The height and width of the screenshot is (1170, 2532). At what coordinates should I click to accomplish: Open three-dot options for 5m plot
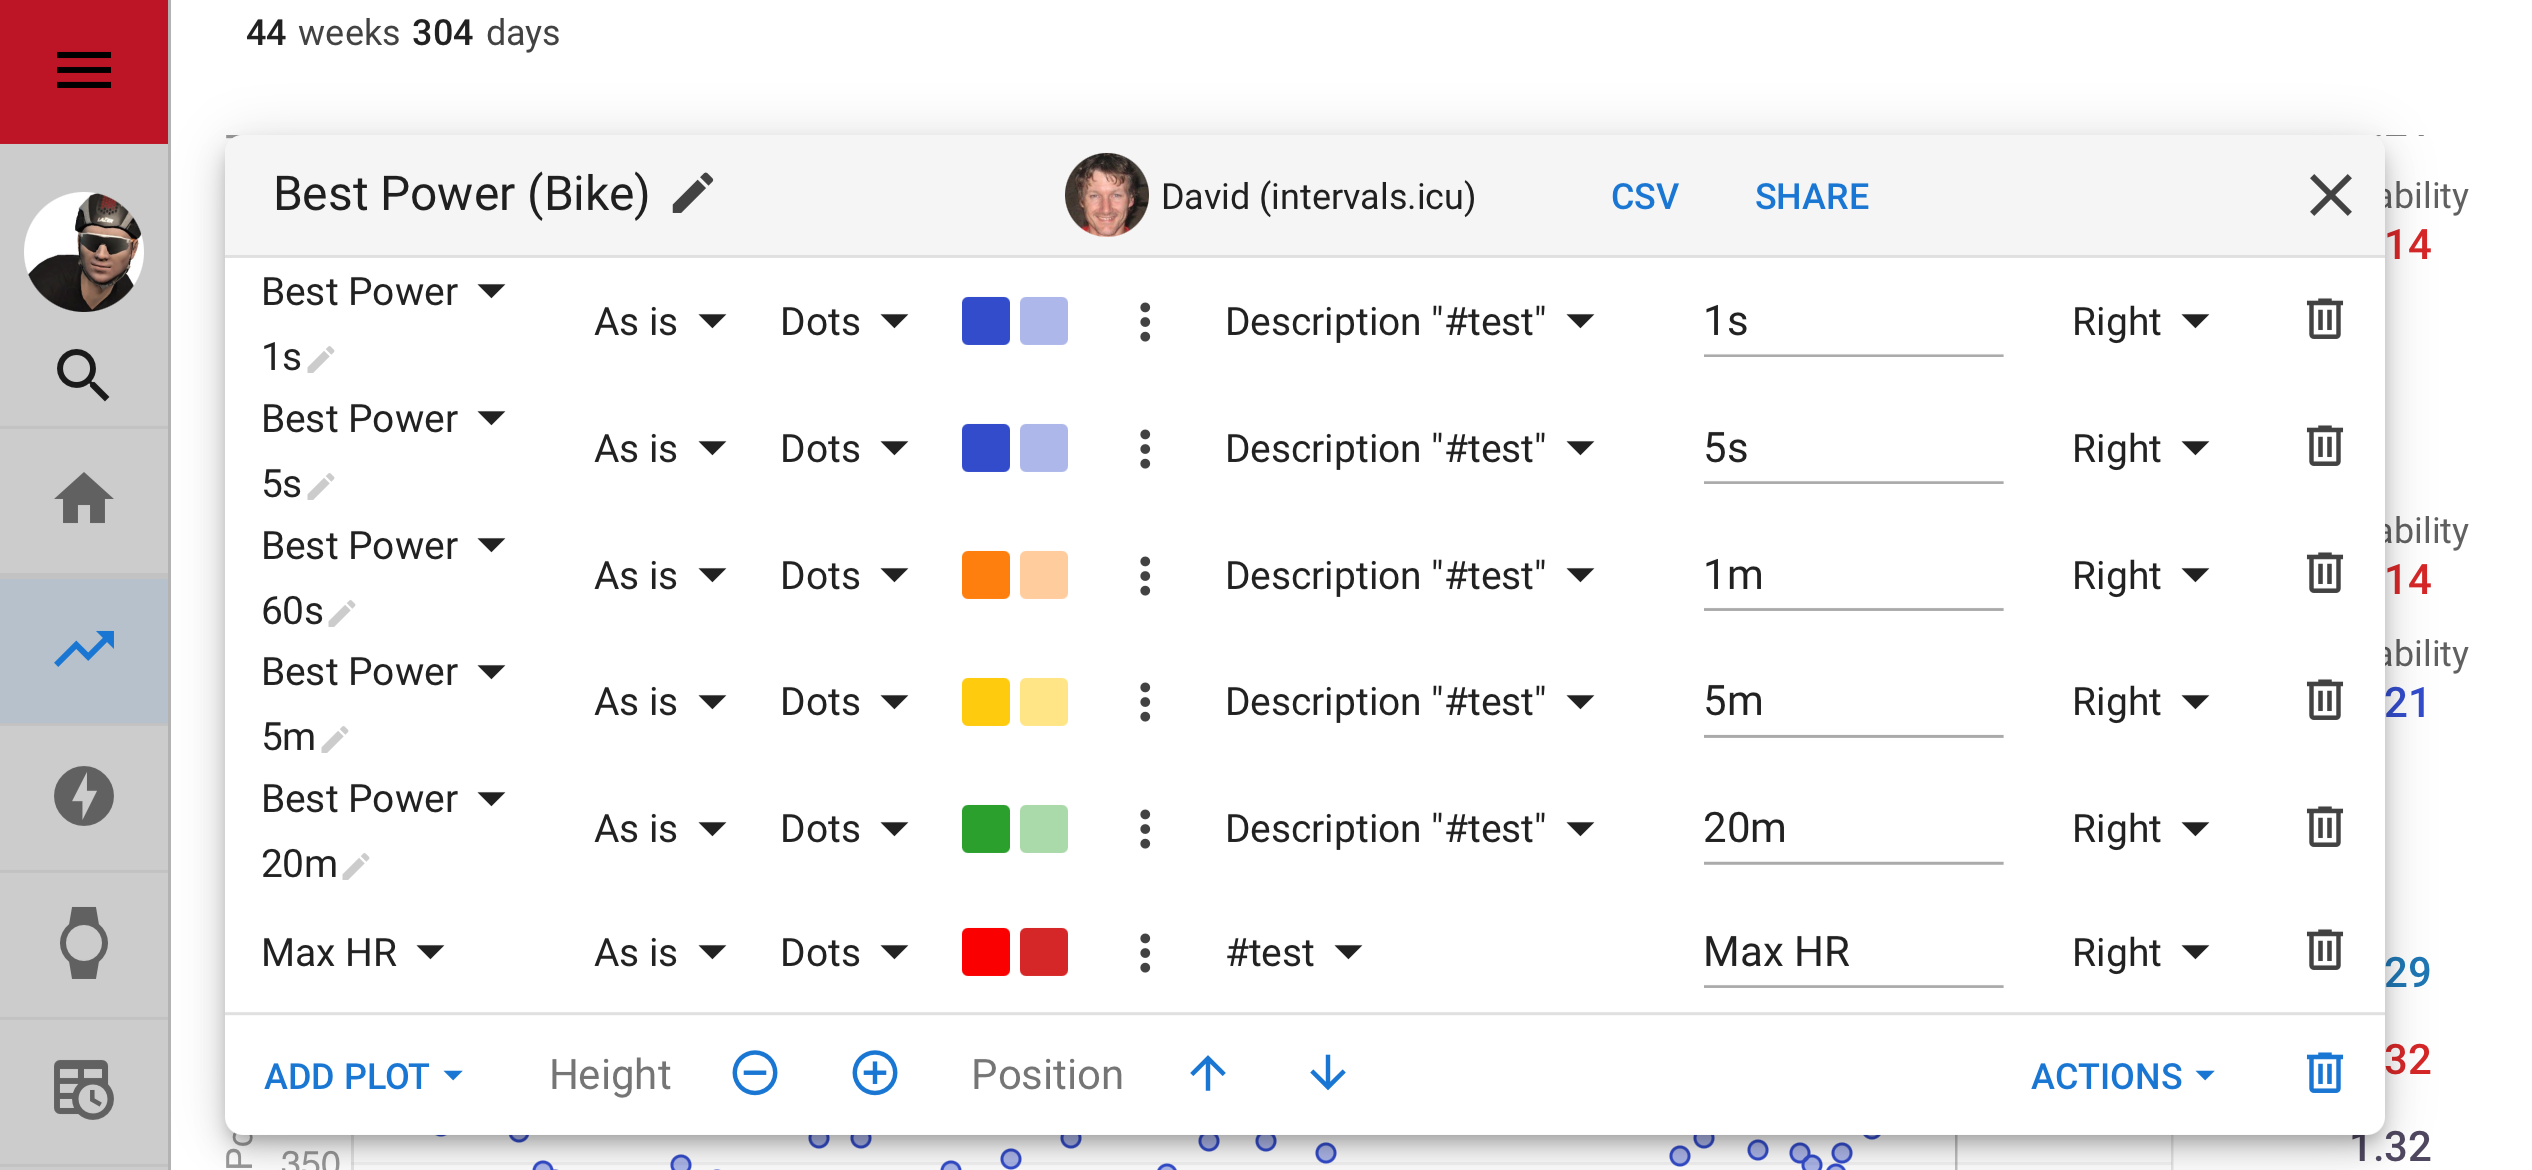coord(1145,701)
